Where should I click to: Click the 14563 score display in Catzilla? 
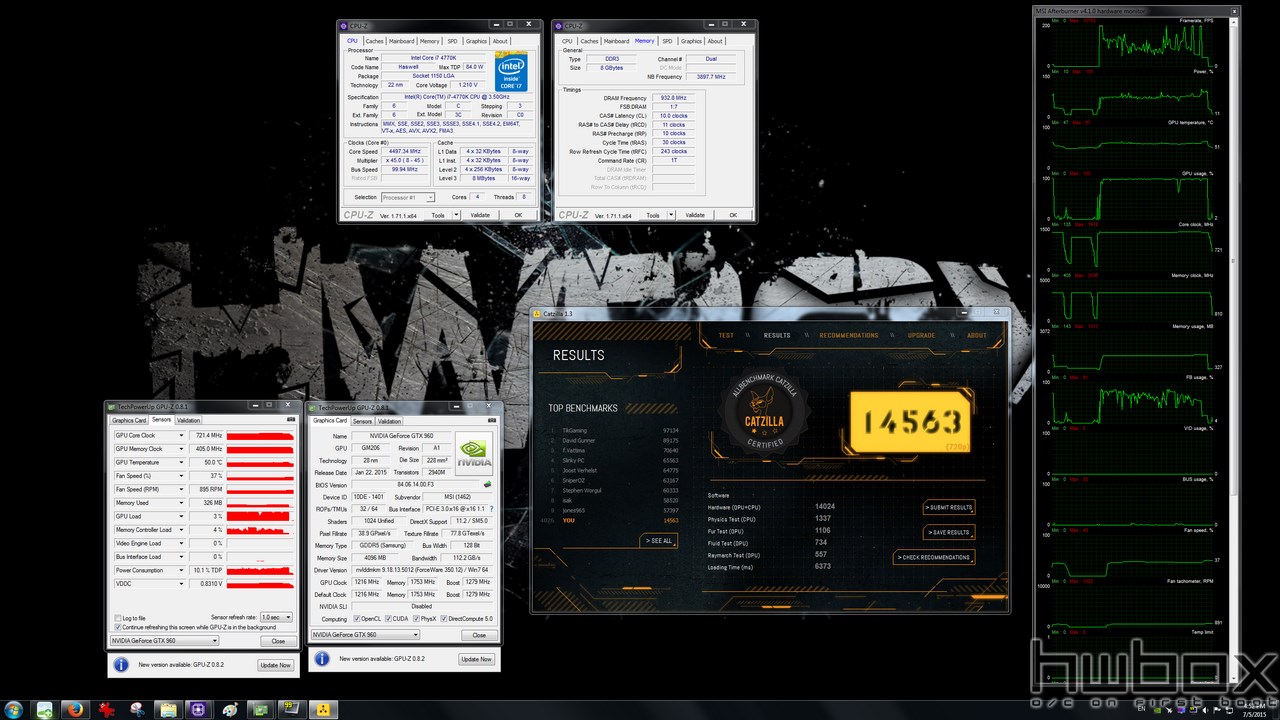coord(910,421)
